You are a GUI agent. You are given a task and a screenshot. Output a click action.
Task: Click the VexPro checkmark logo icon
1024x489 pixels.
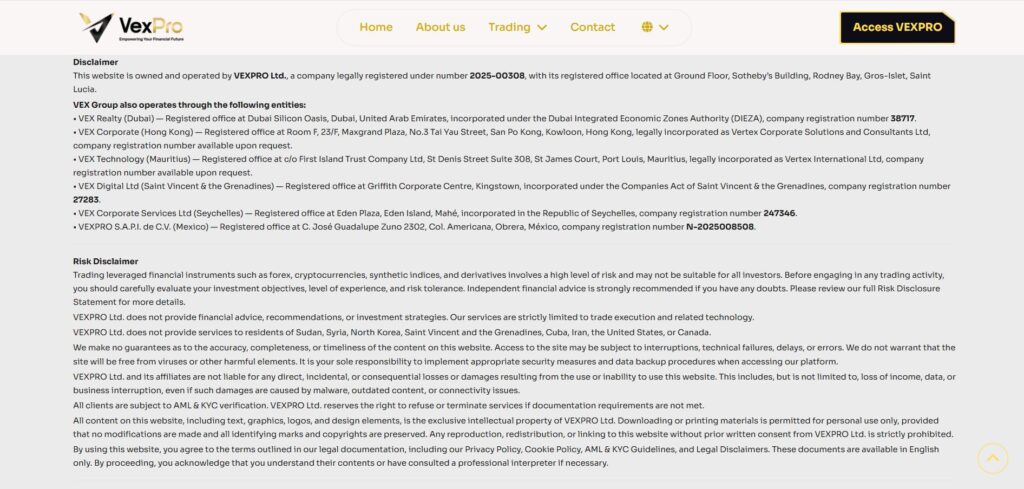(96, 27)
